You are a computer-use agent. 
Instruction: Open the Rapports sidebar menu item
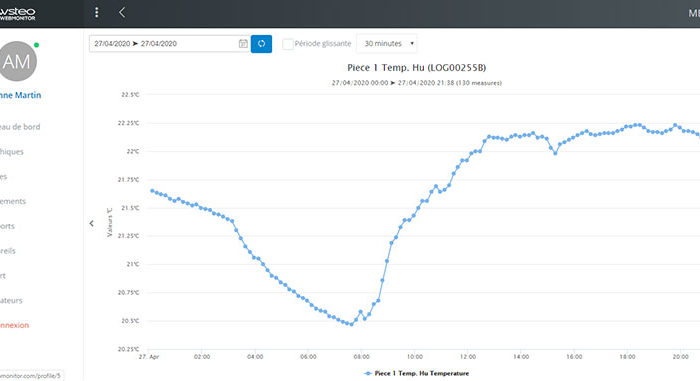(7, 226)
